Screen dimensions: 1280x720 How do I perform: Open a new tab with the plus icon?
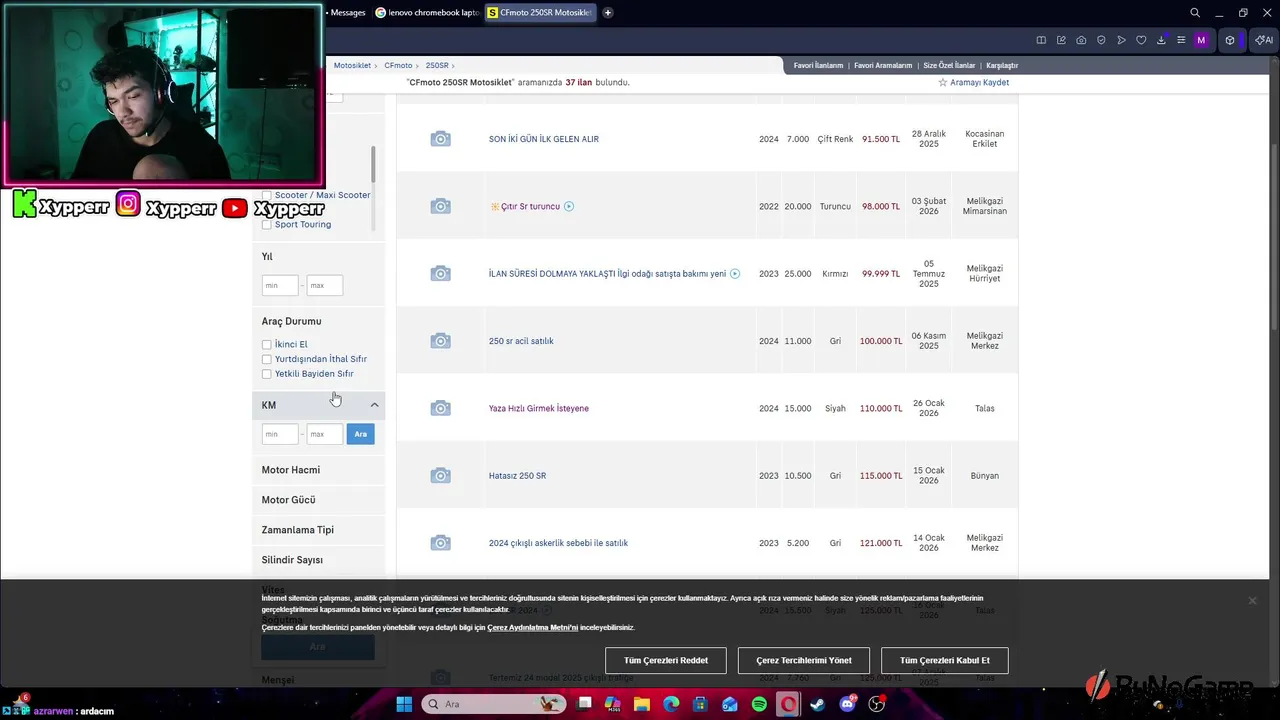[x=607, y=13]
